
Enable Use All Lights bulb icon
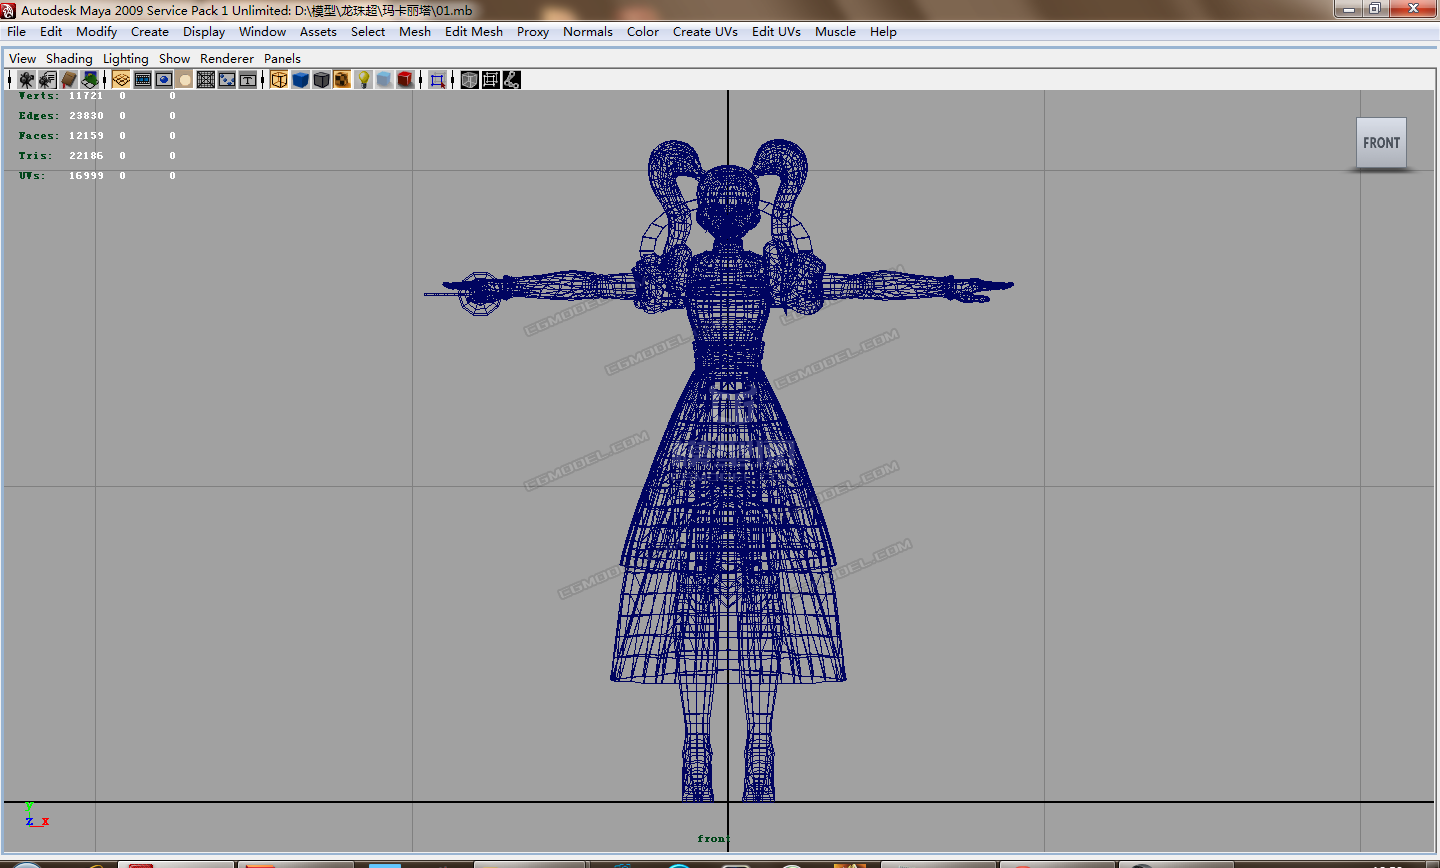(x=364, y=79)
